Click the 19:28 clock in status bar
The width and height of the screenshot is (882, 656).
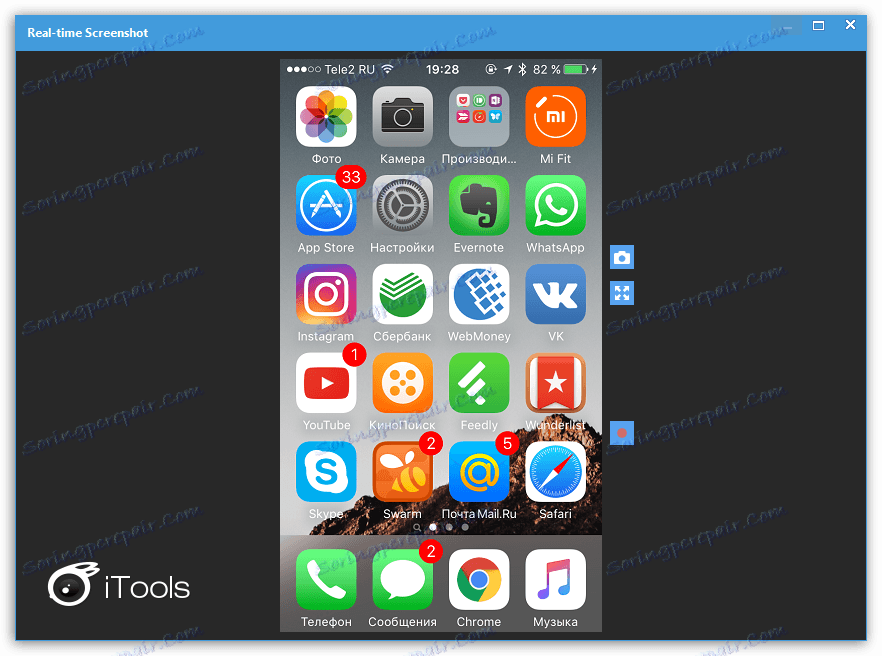point(442,69)
